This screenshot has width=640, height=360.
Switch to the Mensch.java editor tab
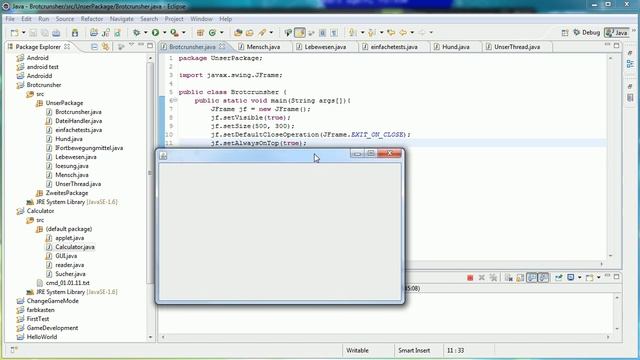pyautogui.click(x=263, y=47)
